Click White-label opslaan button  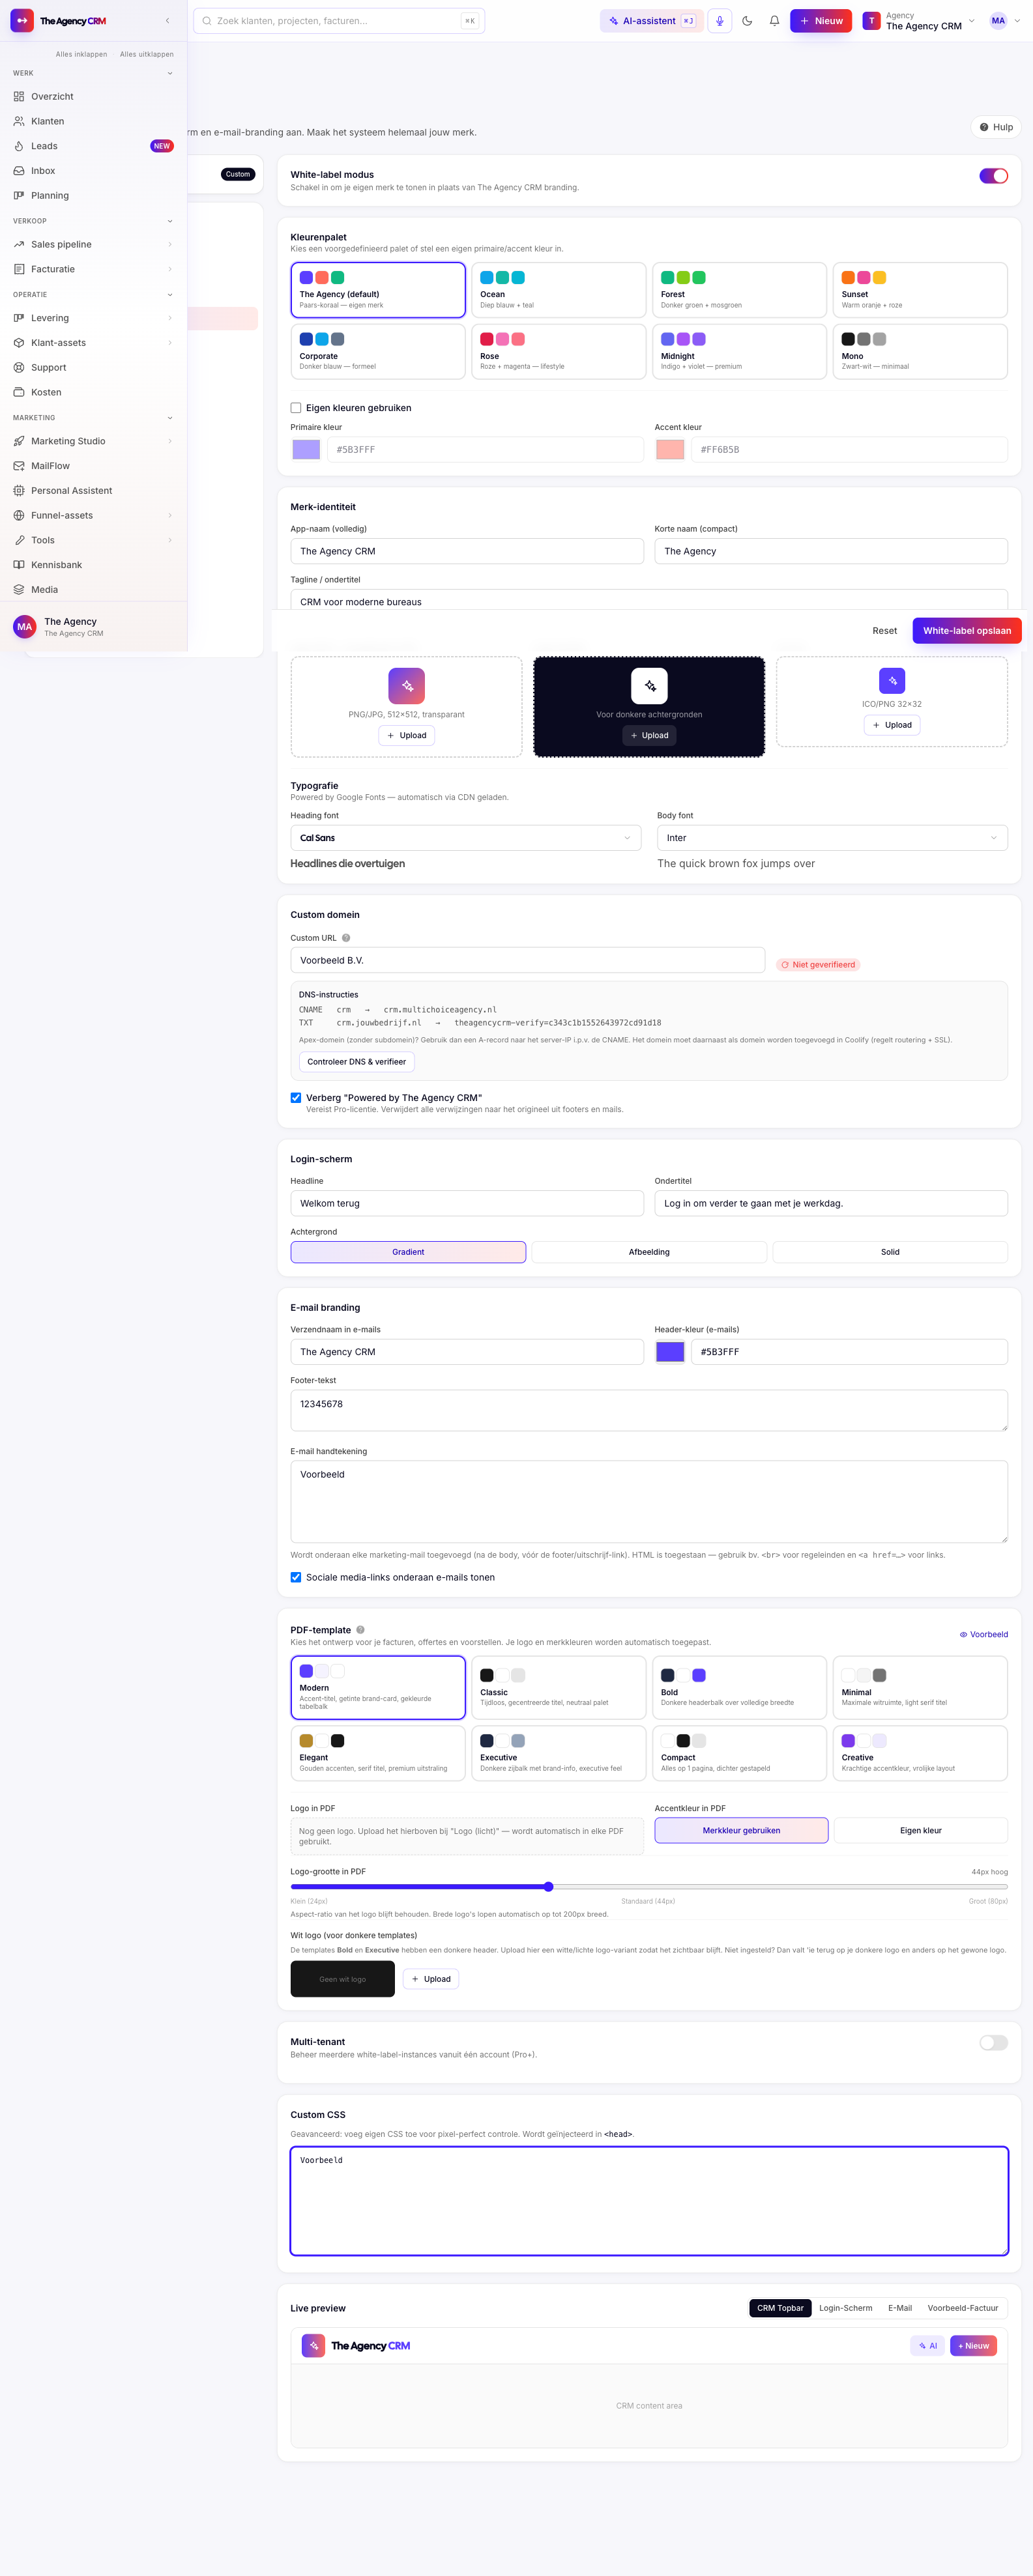(x=967, y=631)
